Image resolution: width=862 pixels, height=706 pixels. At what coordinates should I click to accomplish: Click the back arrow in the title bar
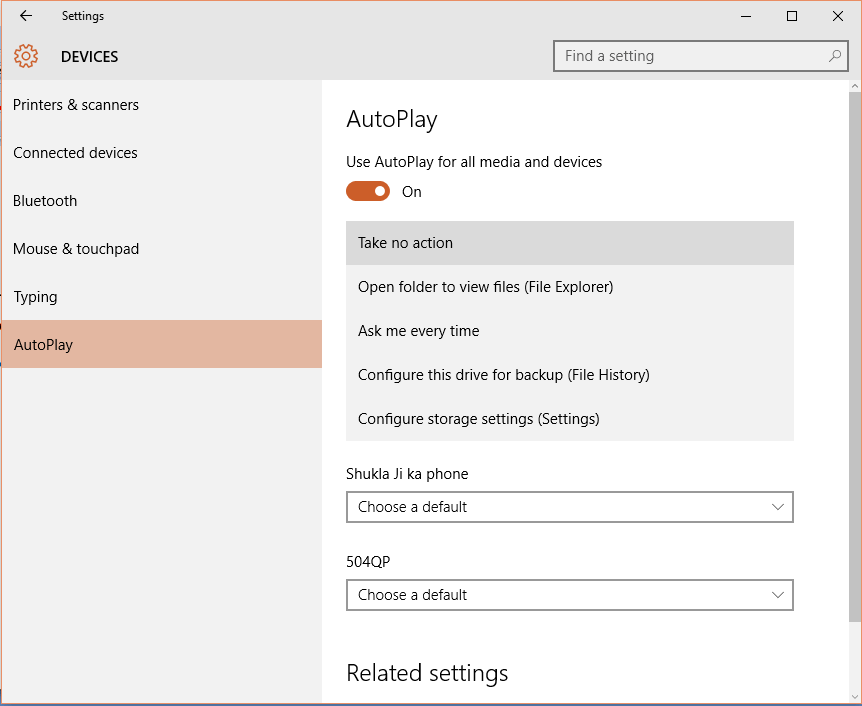pyautogui.click(x=26, y=16)
